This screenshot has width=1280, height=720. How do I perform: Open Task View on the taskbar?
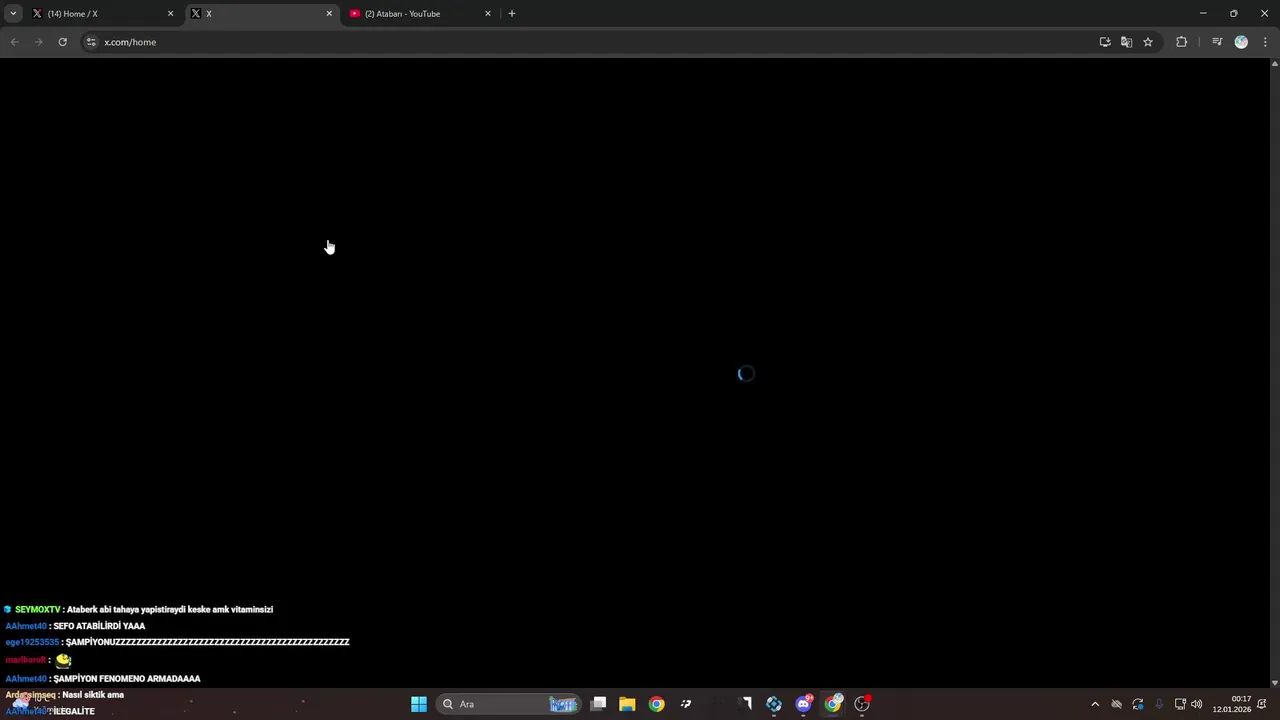coord(598,704)
